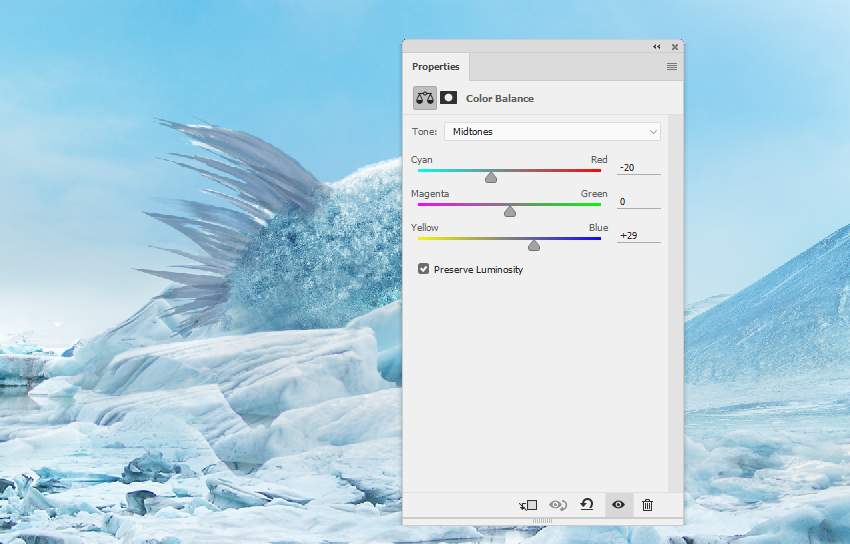Reset adjustment to defaults
The image size is (850, 544).
(587, 505)
